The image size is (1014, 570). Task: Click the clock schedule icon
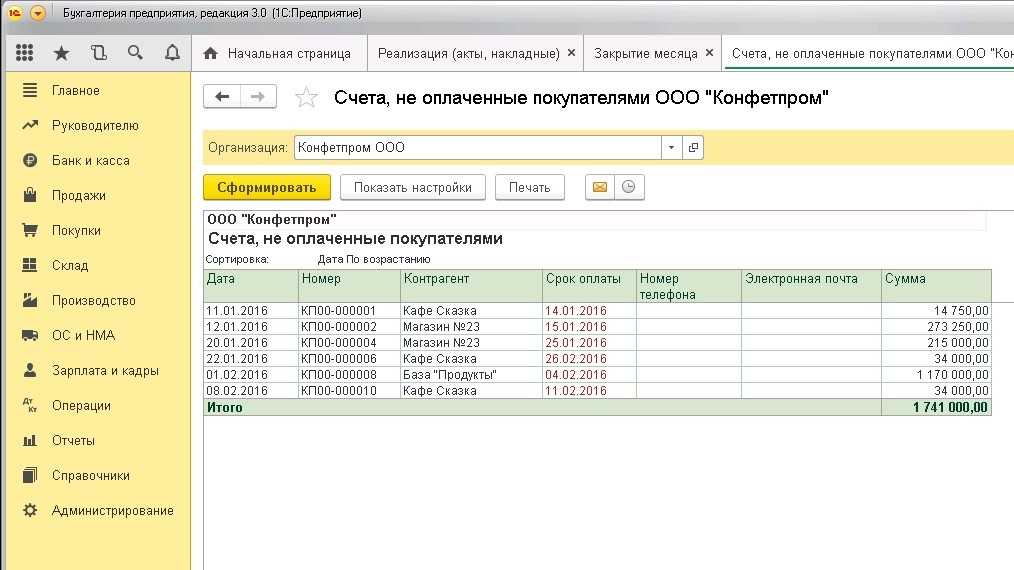pos(629,187)
